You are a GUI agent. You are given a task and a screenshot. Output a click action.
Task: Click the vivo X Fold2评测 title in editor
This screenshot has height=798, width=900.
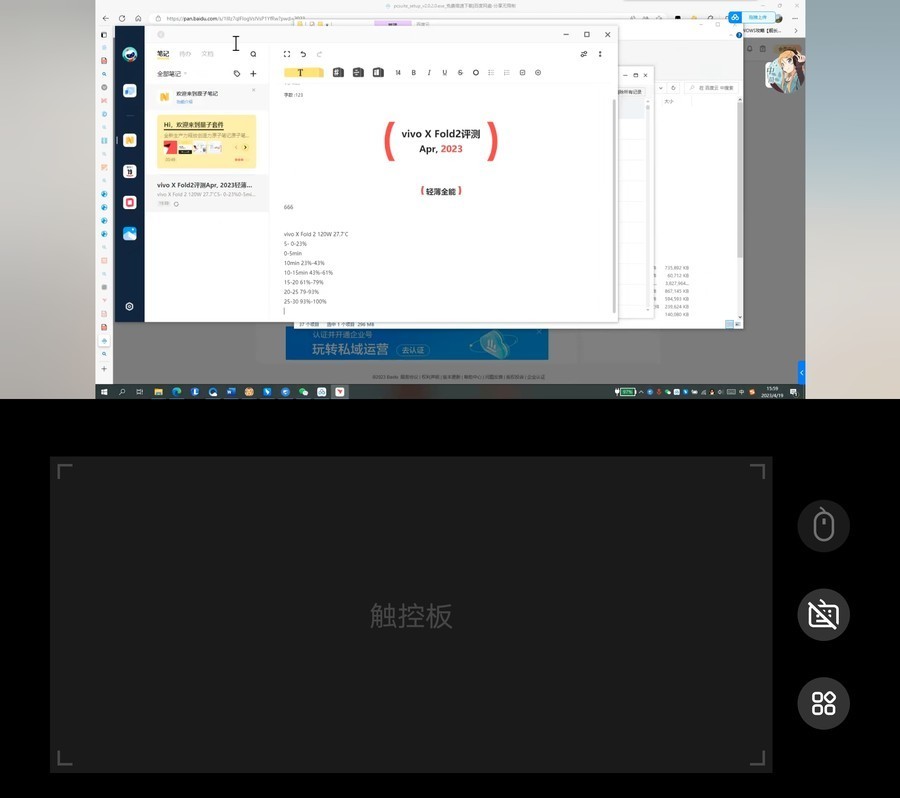pyautogui.click(x=440, y=134)
